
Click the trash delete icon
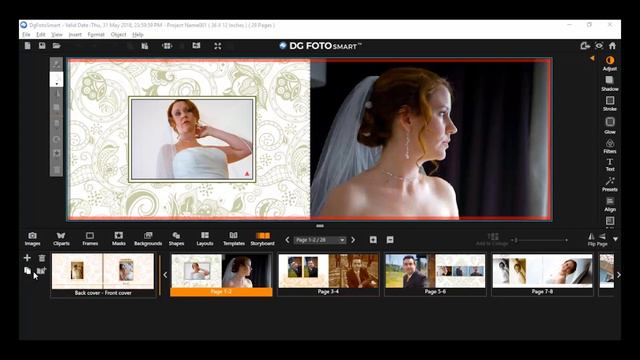[42, 258]
